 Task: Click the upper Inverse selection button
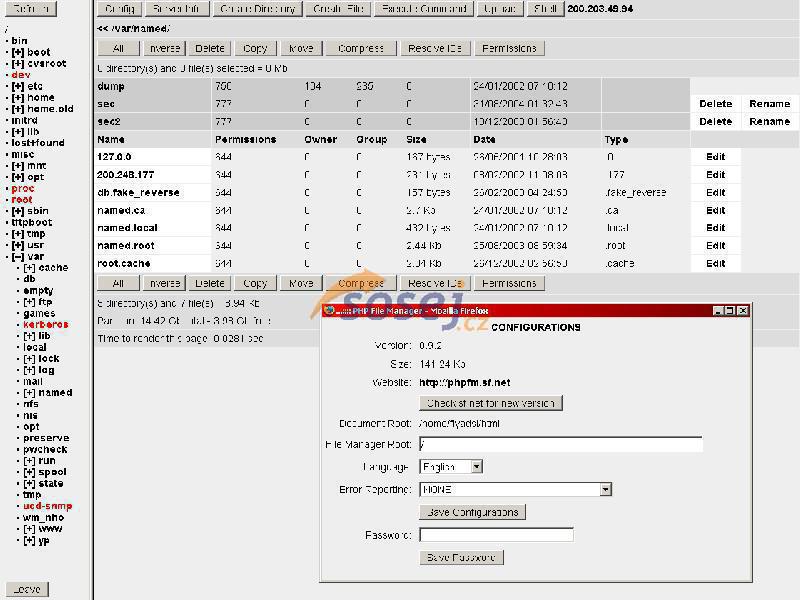tap(164, 48)
